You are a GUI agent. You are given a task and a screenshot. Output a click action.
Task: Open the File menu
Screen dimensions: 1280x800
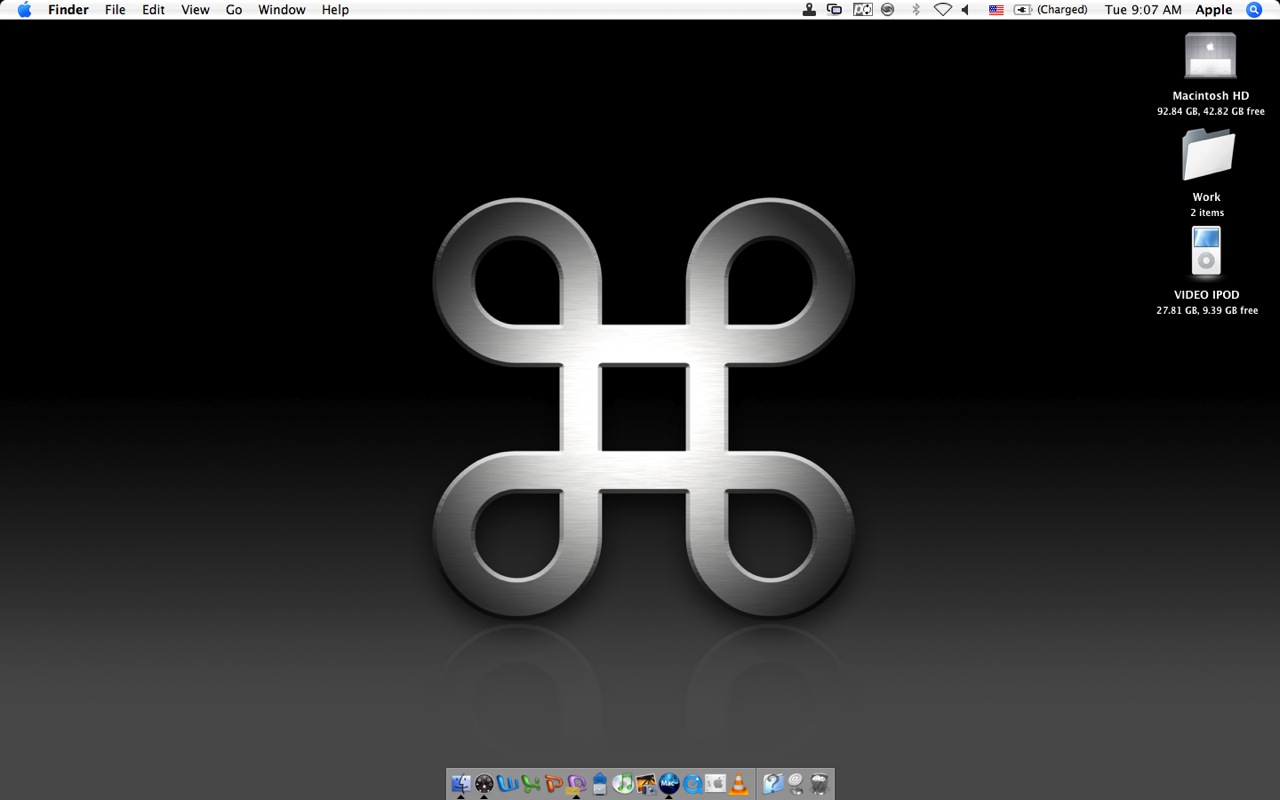pyautogui.click(x=115, y=10)
